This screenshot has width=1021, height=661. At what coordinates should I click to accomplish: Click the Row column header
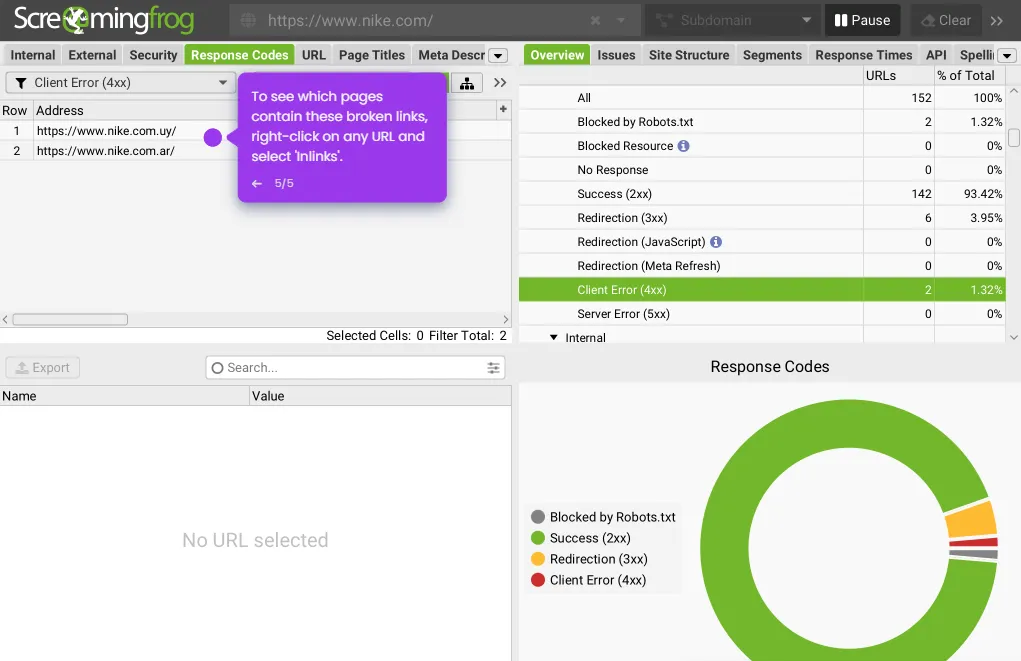[x=14, y=110]
